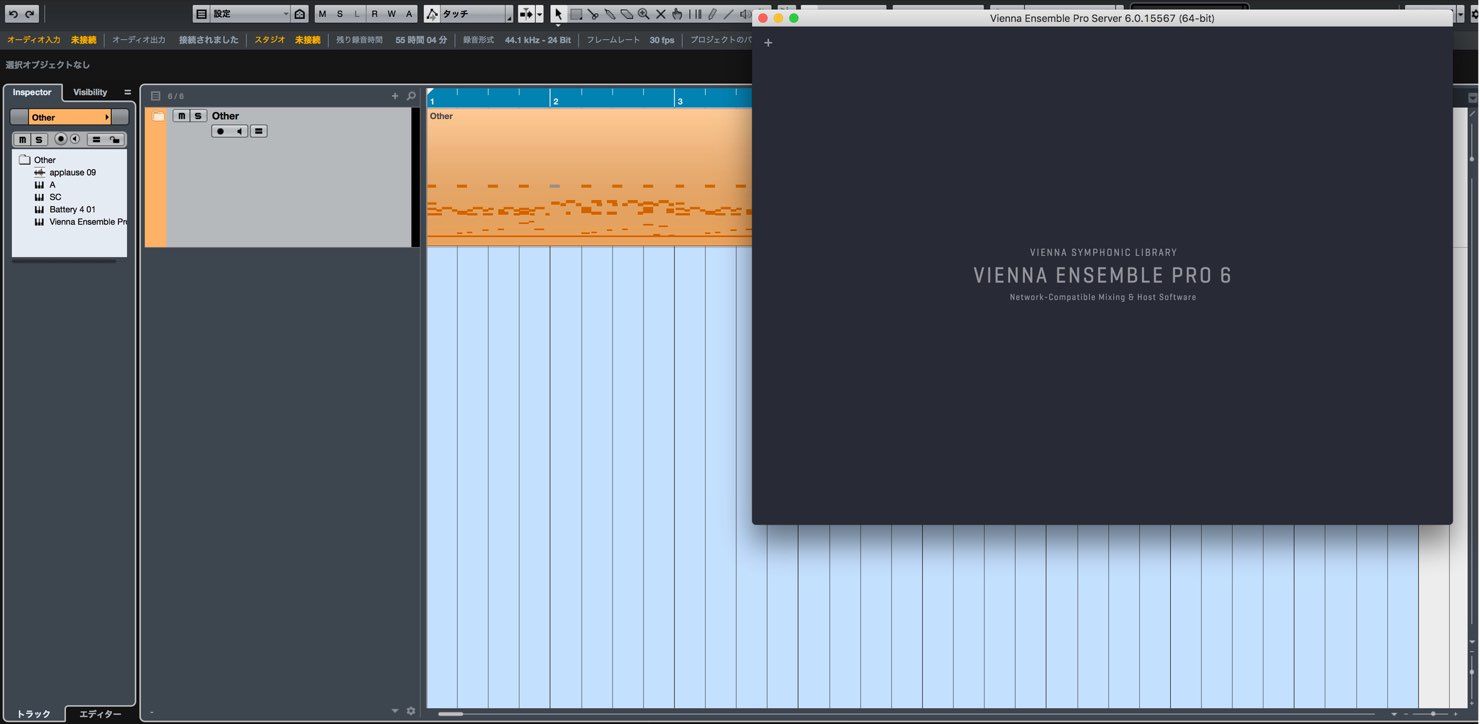Mute Other track in track list
This screenshot has height=724, width=1480.
click(x=181, y=116)
